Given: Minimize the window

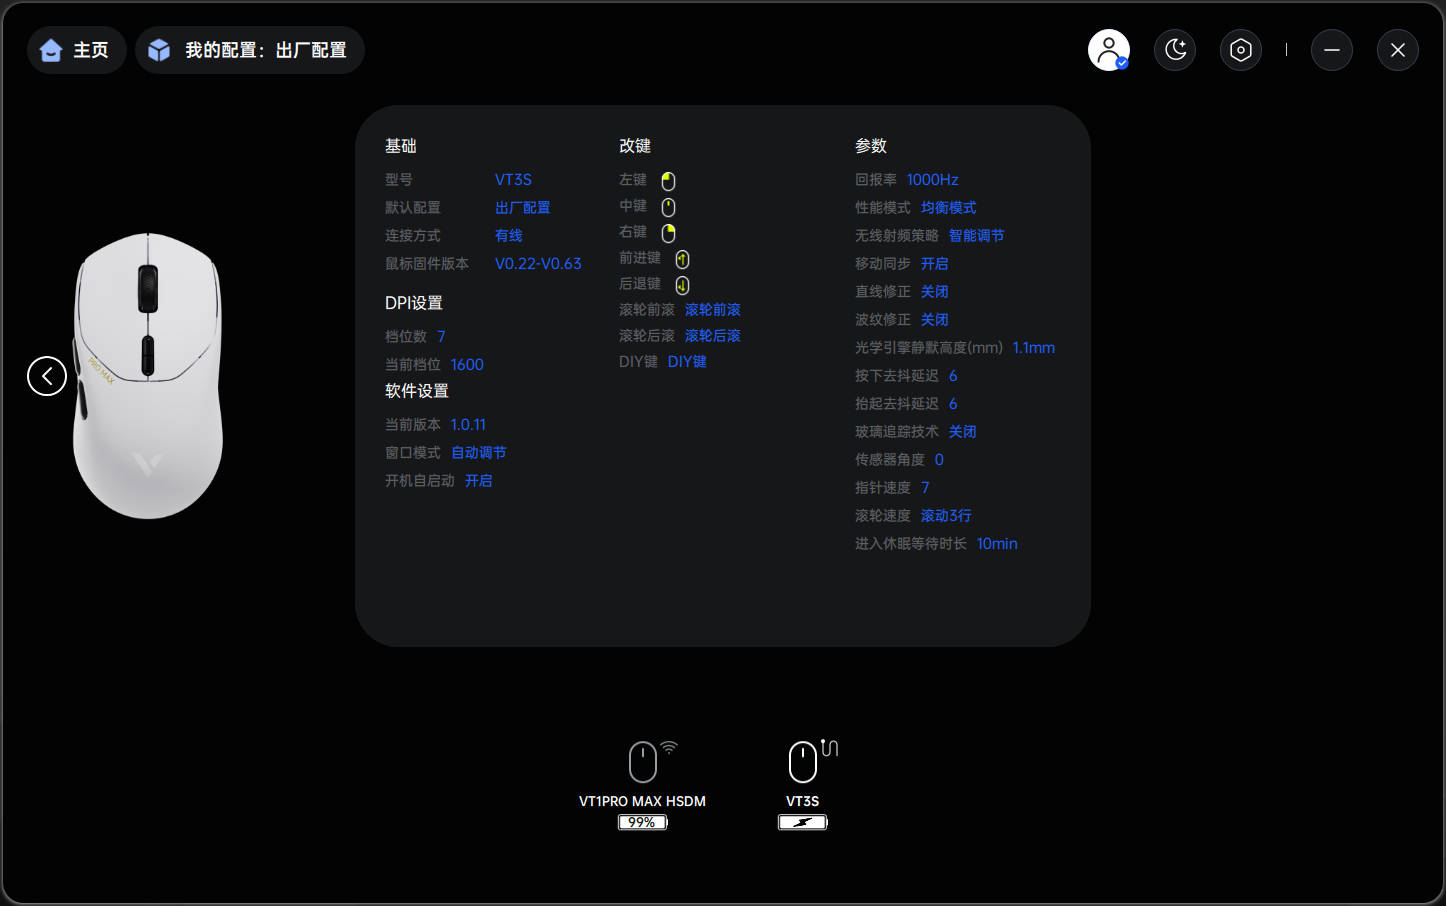Looking at the screenshot, I should coord(1332,50).
